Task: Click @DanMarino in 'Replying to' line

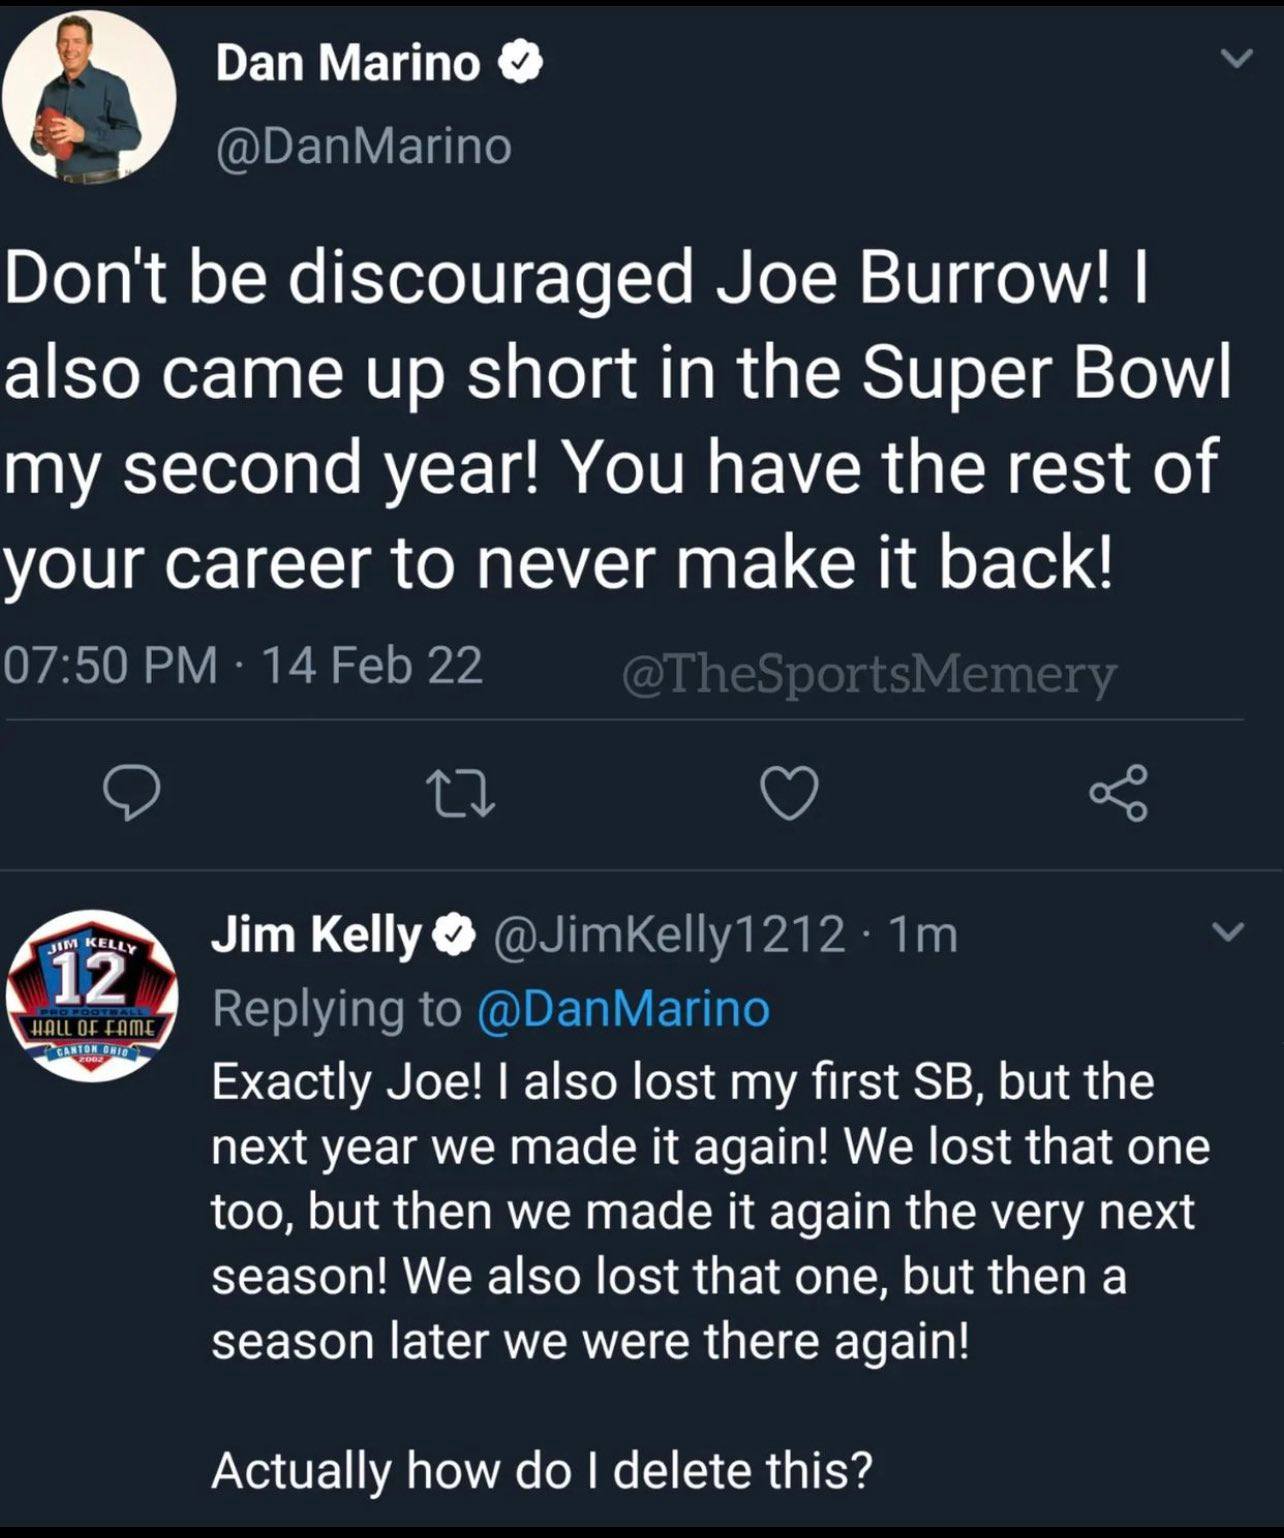Action: pos(624,1008)
